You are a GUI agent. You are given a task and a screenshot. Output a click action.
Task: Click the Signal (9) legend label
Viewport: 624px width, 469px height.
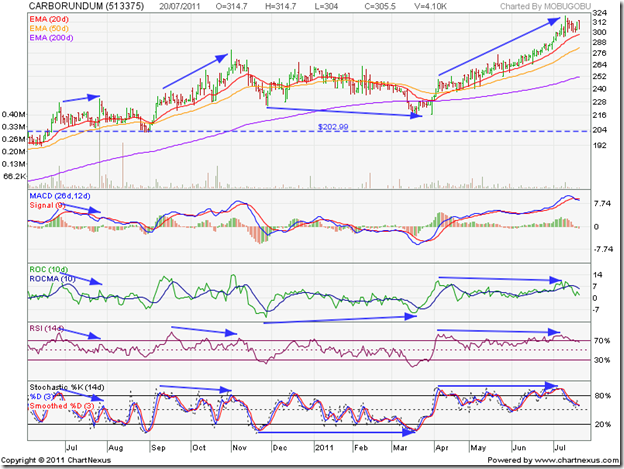coord(47,205)
